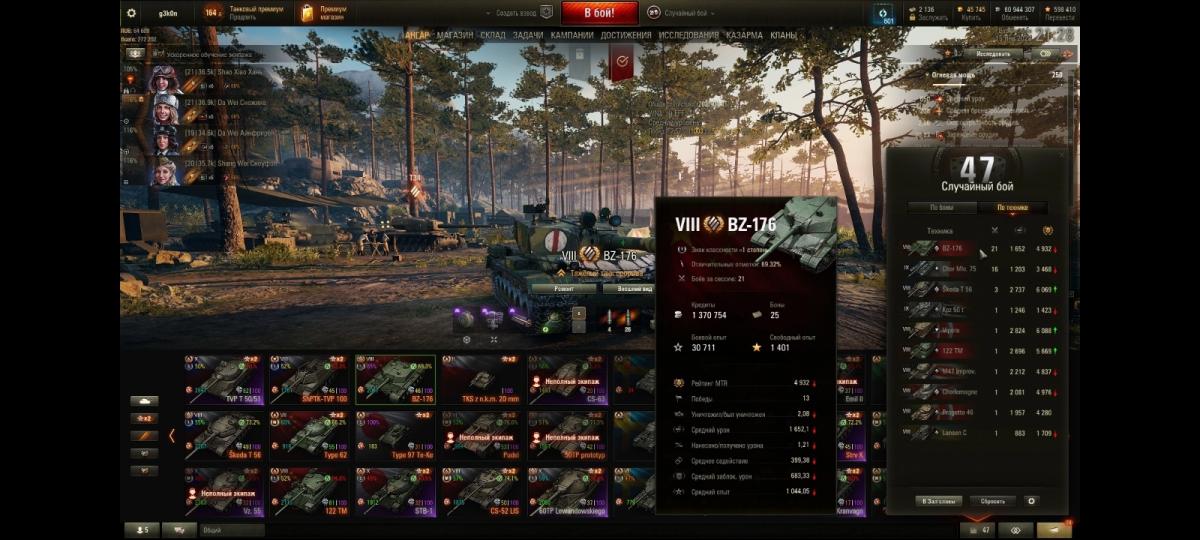Image resolution: width=1200 pixels, height=540 pixels.
Task: Click the Премиум магазин icon
Action: [x=308, y=13]
